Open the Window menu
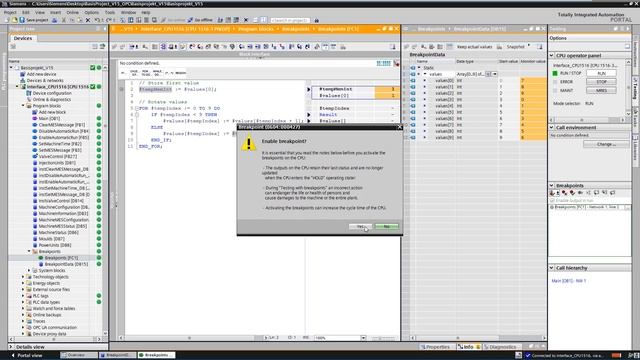This screenshot has width=640, height=360. (128, 13)
